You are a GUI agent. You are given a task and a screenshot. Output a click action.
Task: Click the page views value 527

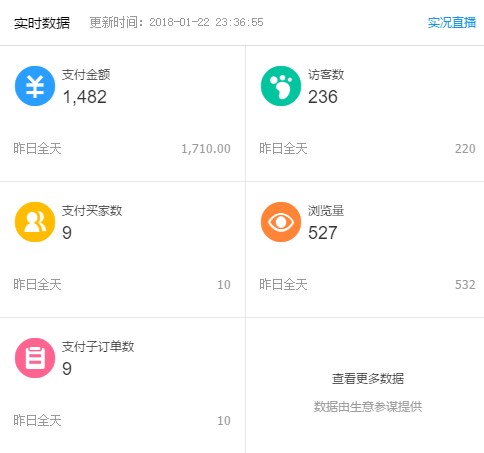pos(323,233)
